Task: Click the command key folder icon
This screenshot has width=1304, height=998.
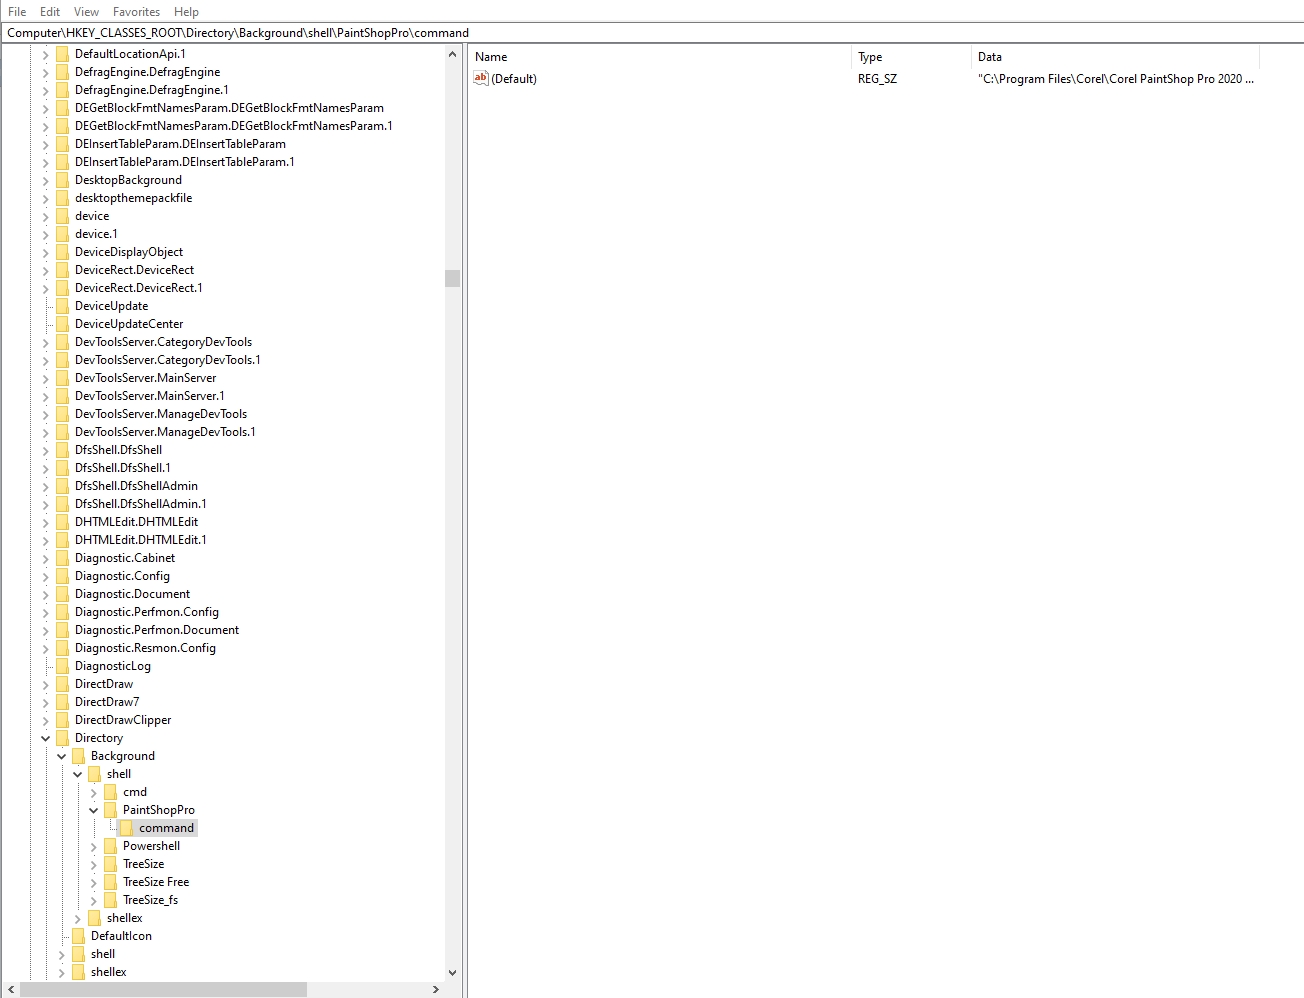Action: (126, 828)
